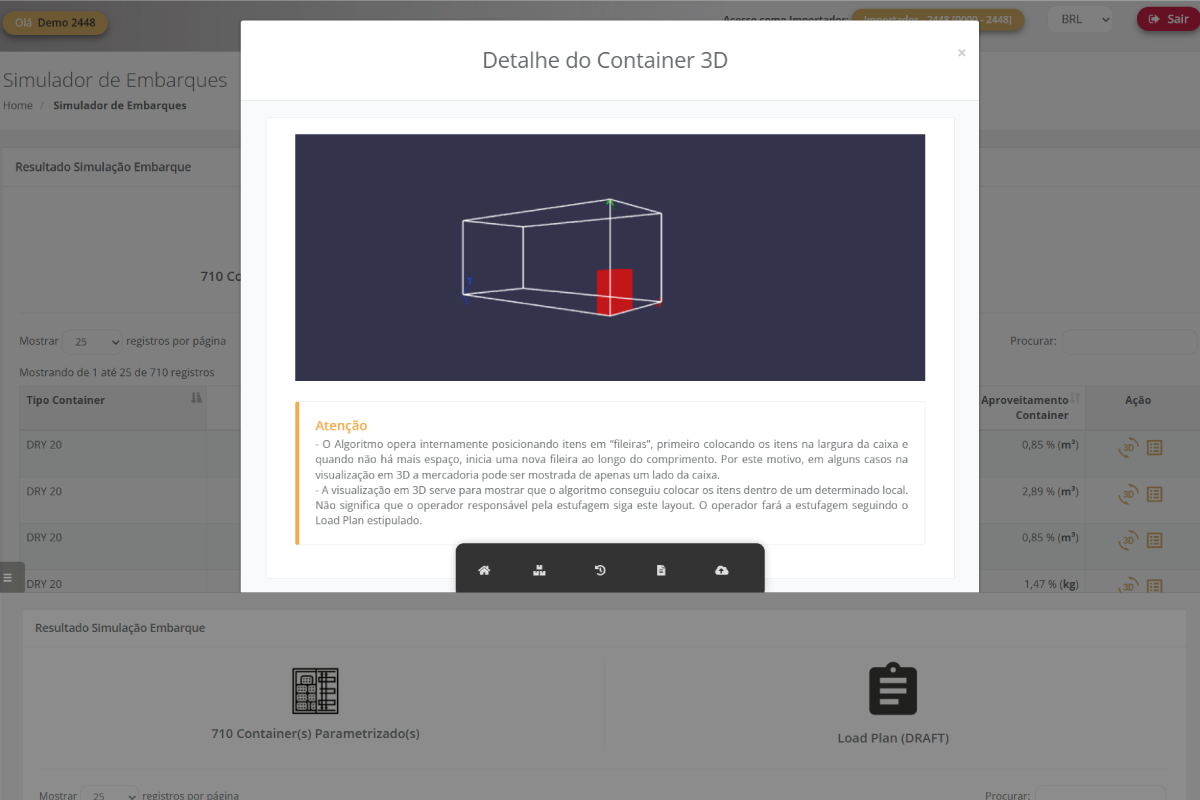This screenshot has width=1200, height=800.
Task: Click the Home breadcrumb link
Action: point(18,105)
